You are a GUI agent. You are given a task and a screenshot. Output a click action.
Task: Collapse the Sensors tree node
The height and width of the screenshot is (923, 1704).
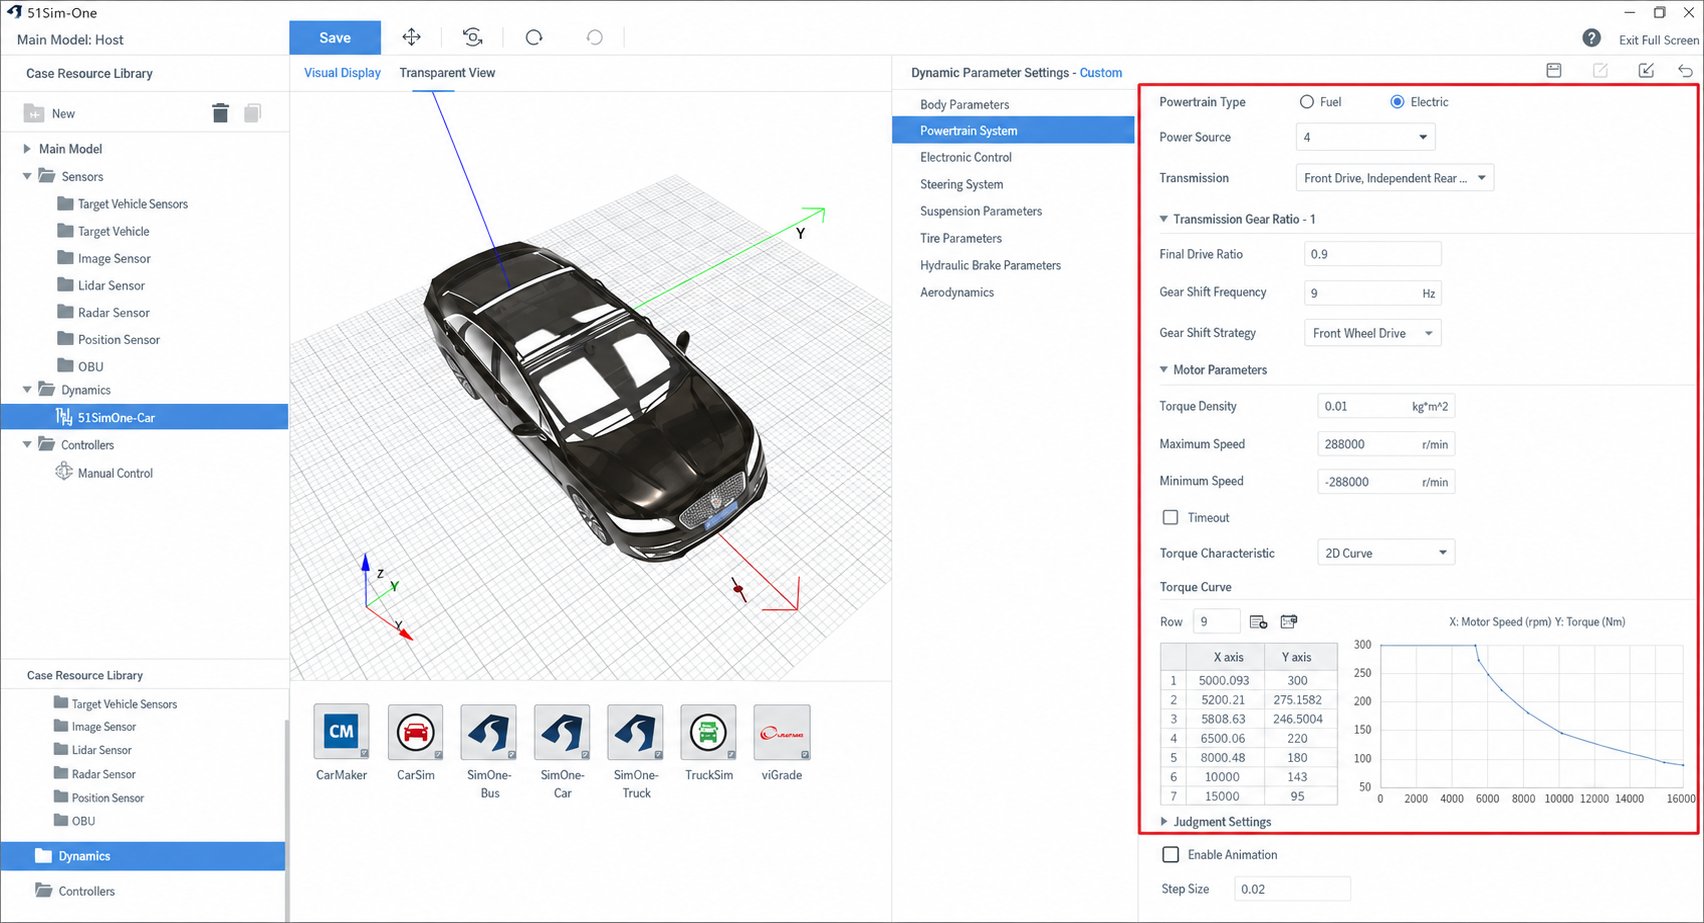coord(27,176)
